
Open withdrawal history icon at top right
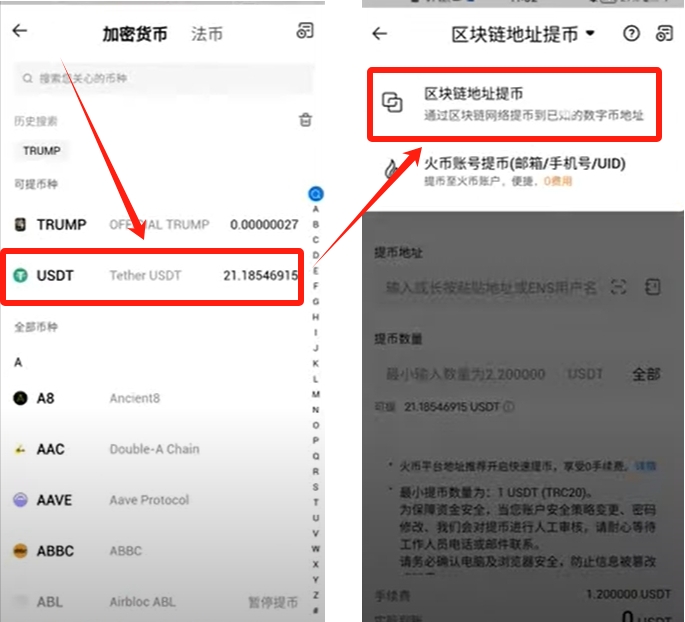coord(664,33)
